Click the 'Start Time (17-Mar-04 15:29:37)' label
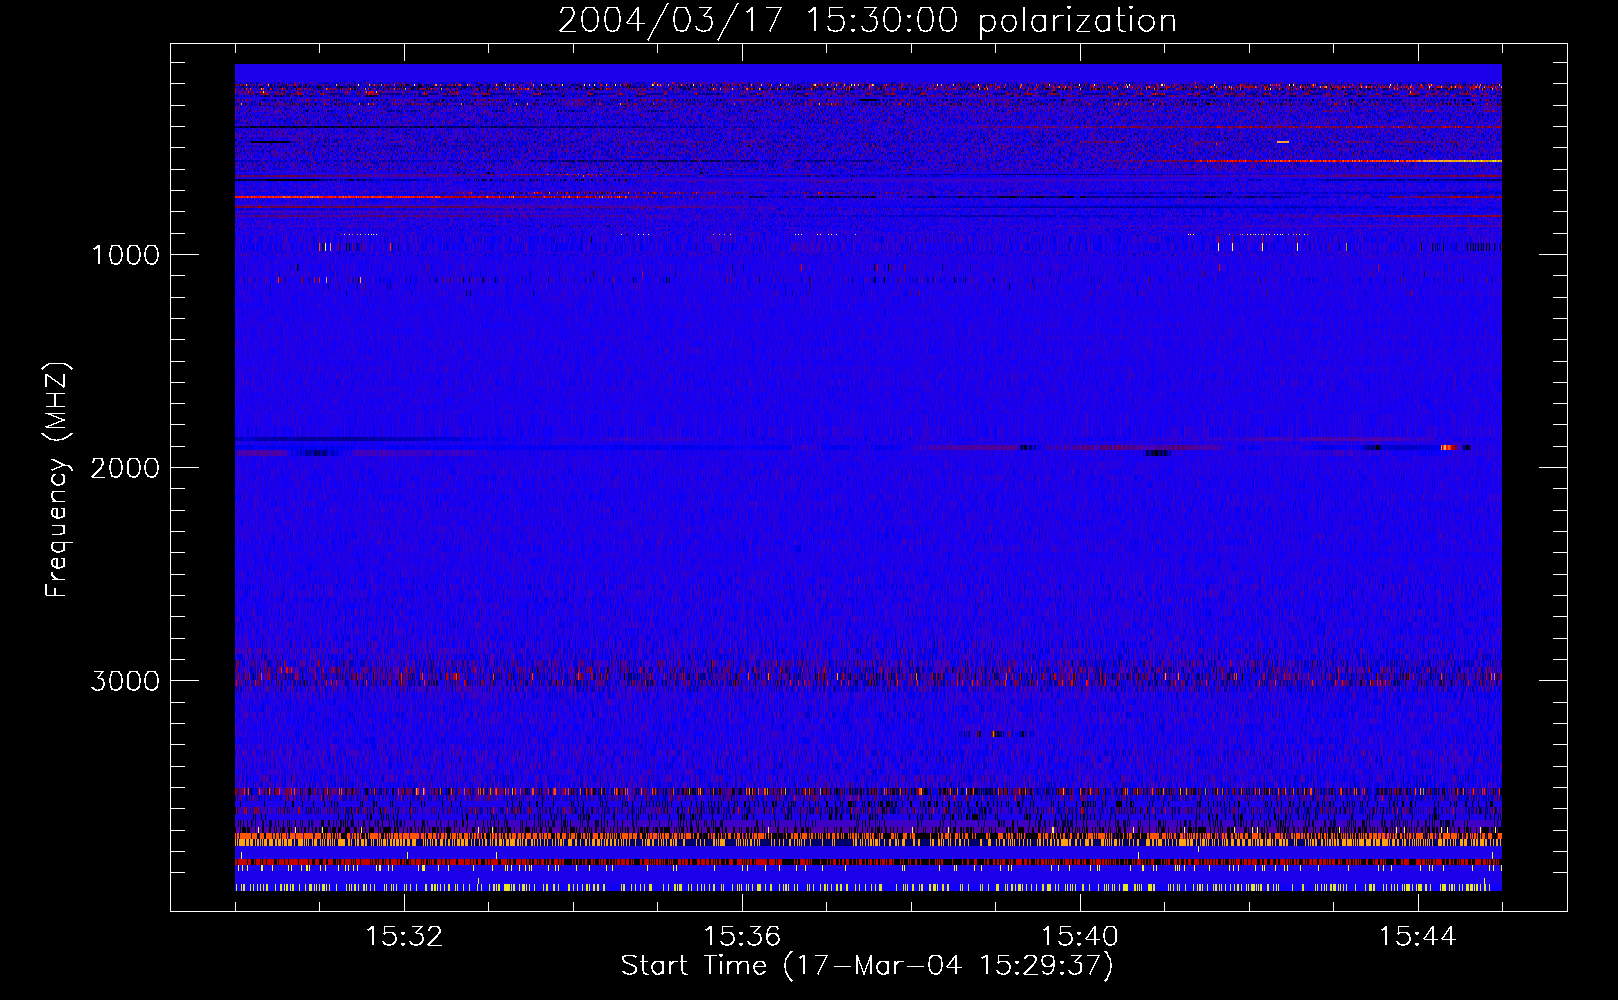1618x1000 pixels. (x=867, y=966)
